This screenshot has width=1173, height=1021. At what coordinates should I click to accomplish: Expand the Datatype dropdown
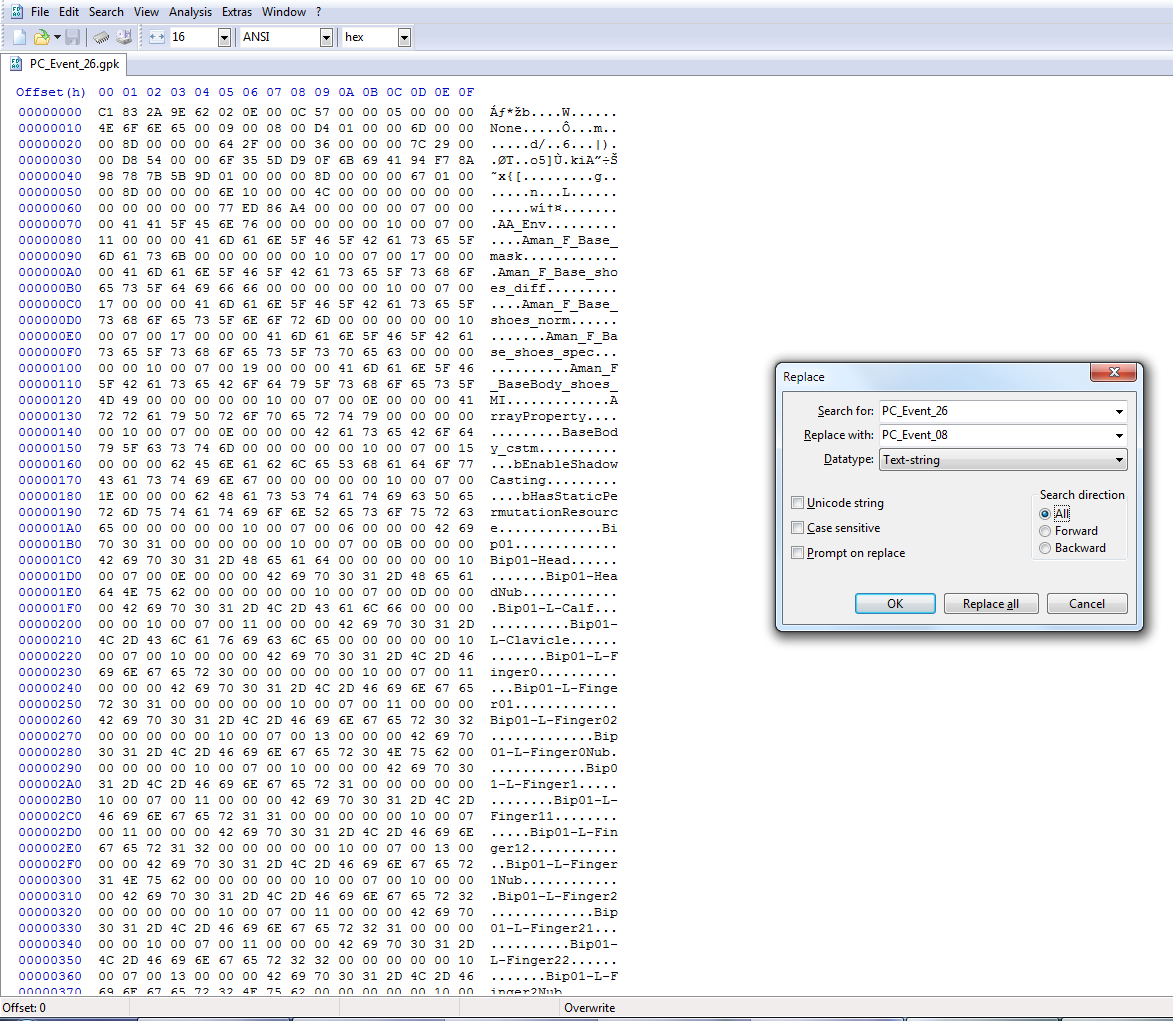click(1118, 460)
